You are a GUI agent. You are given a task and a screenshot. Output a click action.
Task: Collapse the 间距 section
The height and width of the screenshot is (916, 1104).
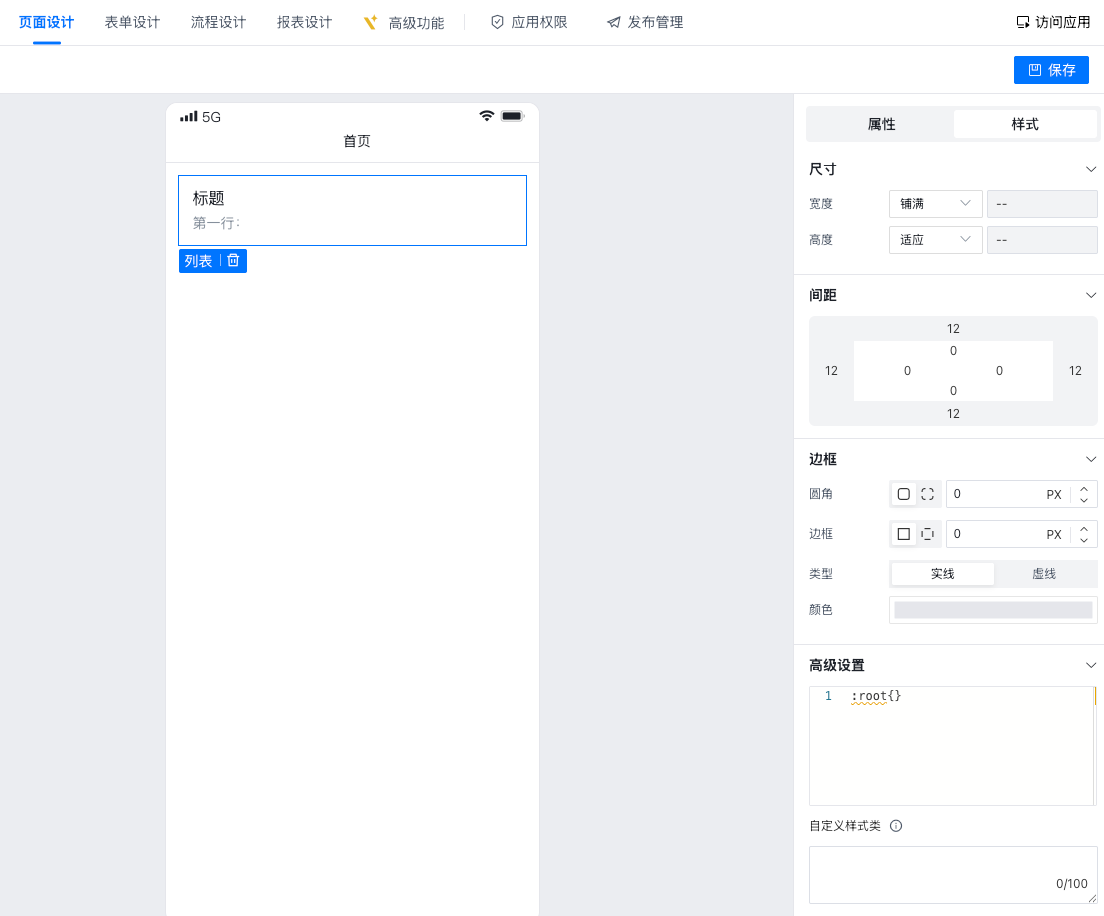tap(1091, 295)
